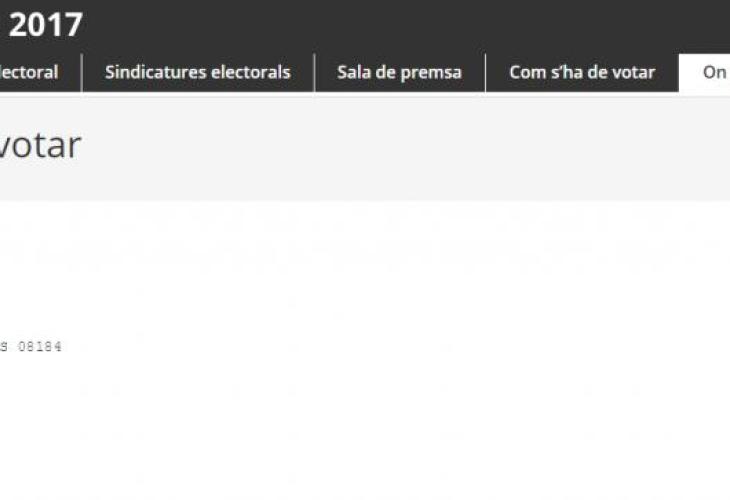Image resolution: width=730 pixels, height=500 pixels.
Task: Click the votar page heading
Action: (40, 145)
